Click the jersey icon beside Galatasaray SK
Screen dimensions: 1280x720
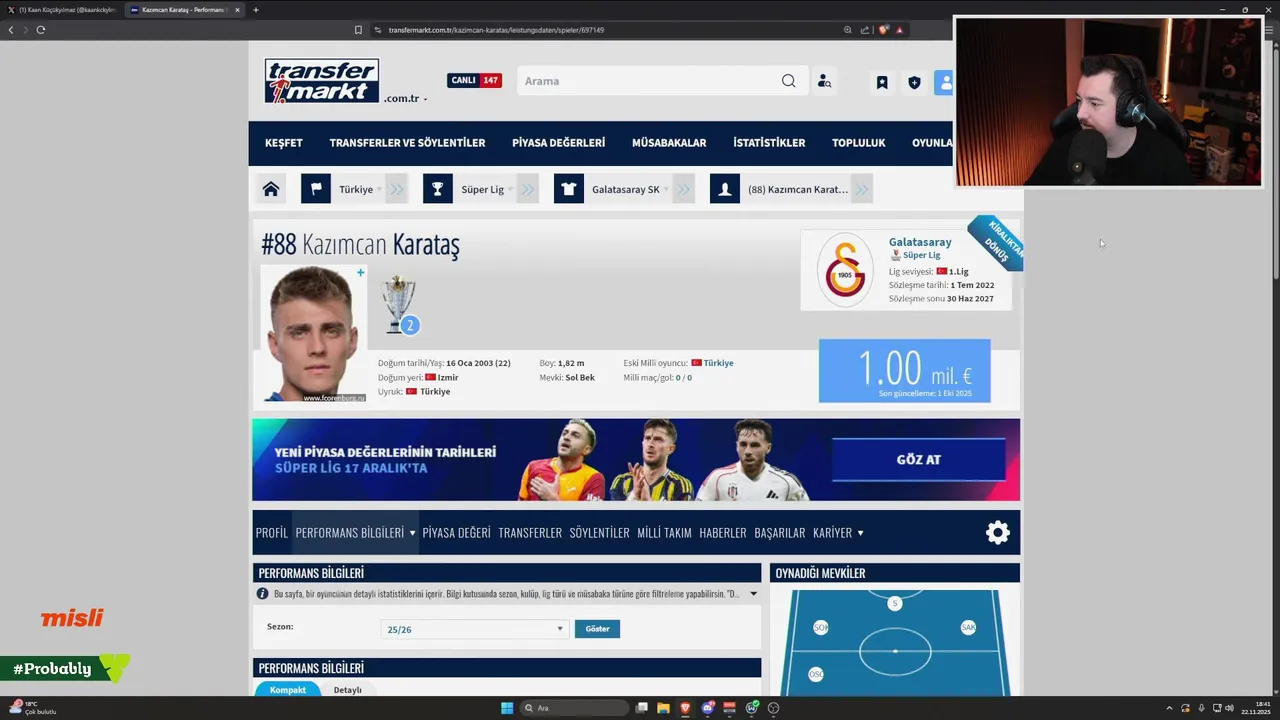(569, 189)
